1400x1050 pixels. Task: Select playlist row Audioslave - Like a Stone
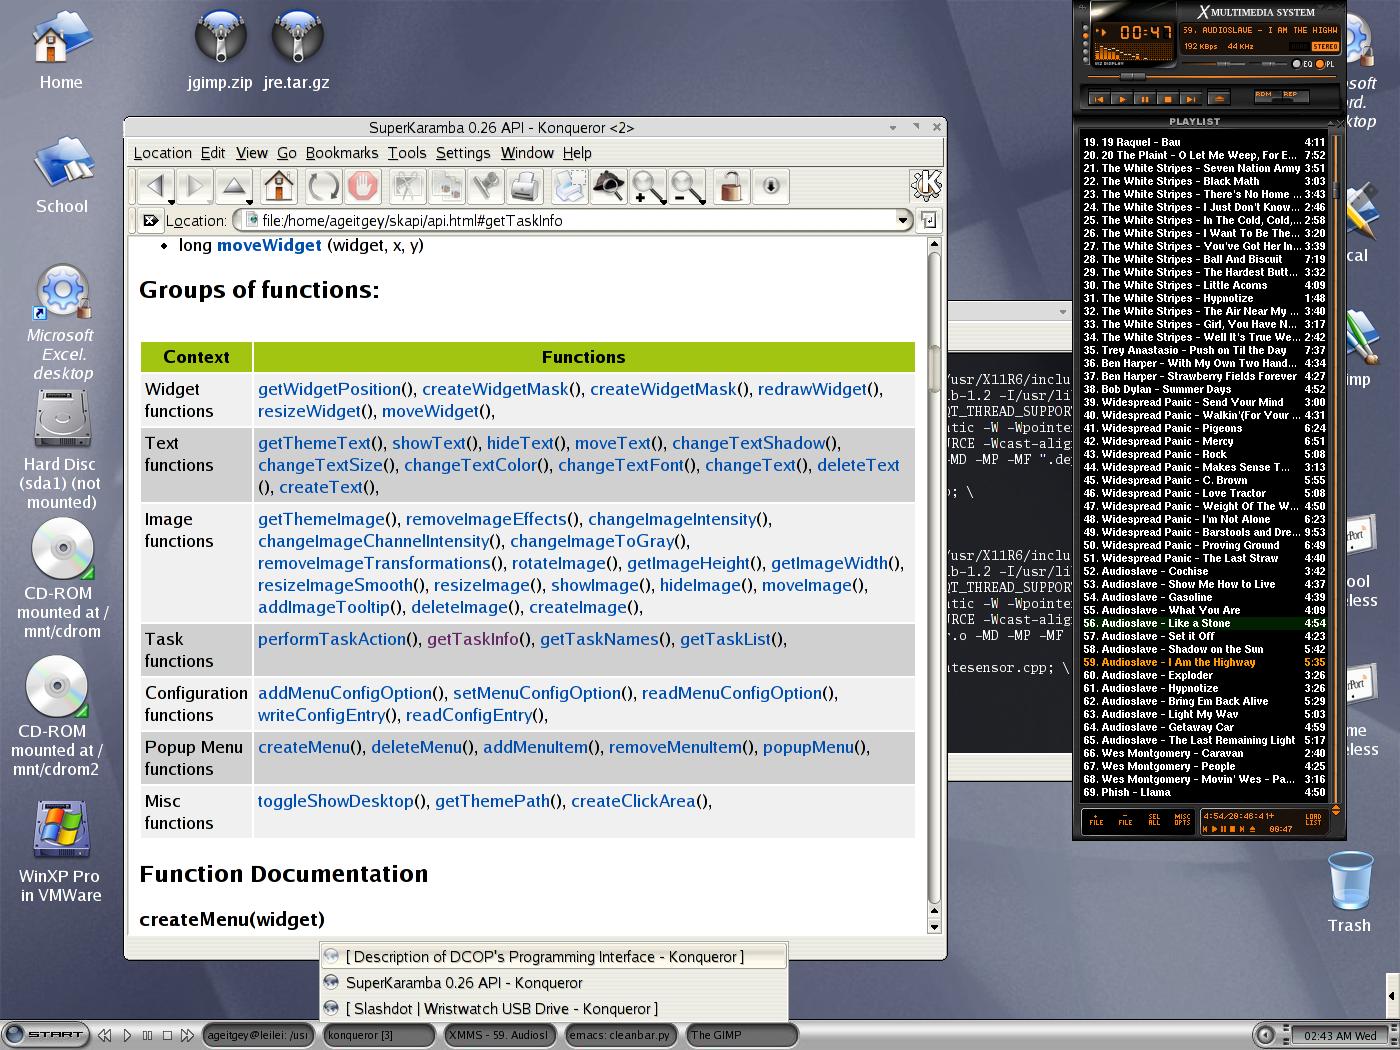pos(1204,623)
